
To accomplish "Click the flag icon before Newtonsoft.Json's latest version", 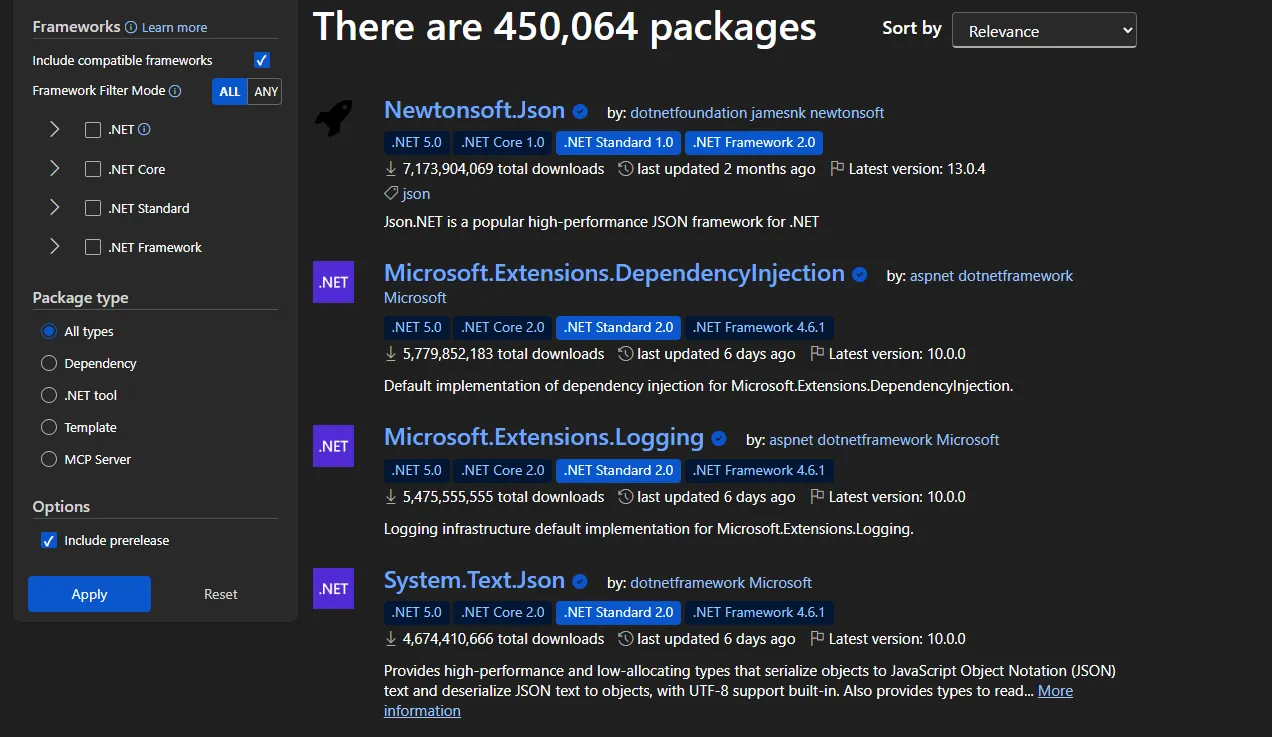I will 837,169.
